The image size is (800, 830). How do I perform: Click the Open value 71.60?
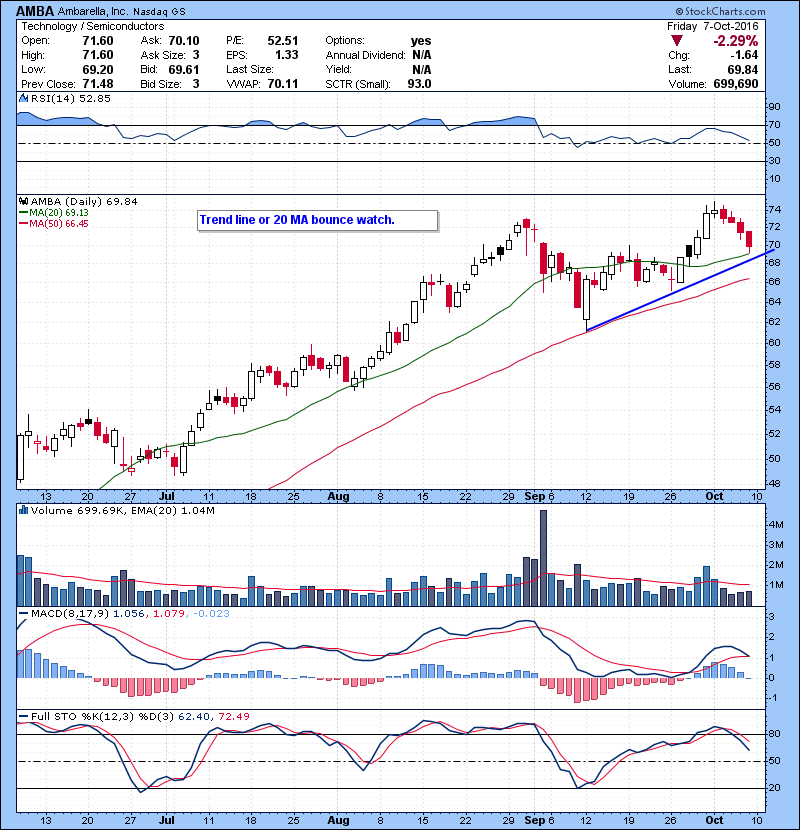coord(98,41)
